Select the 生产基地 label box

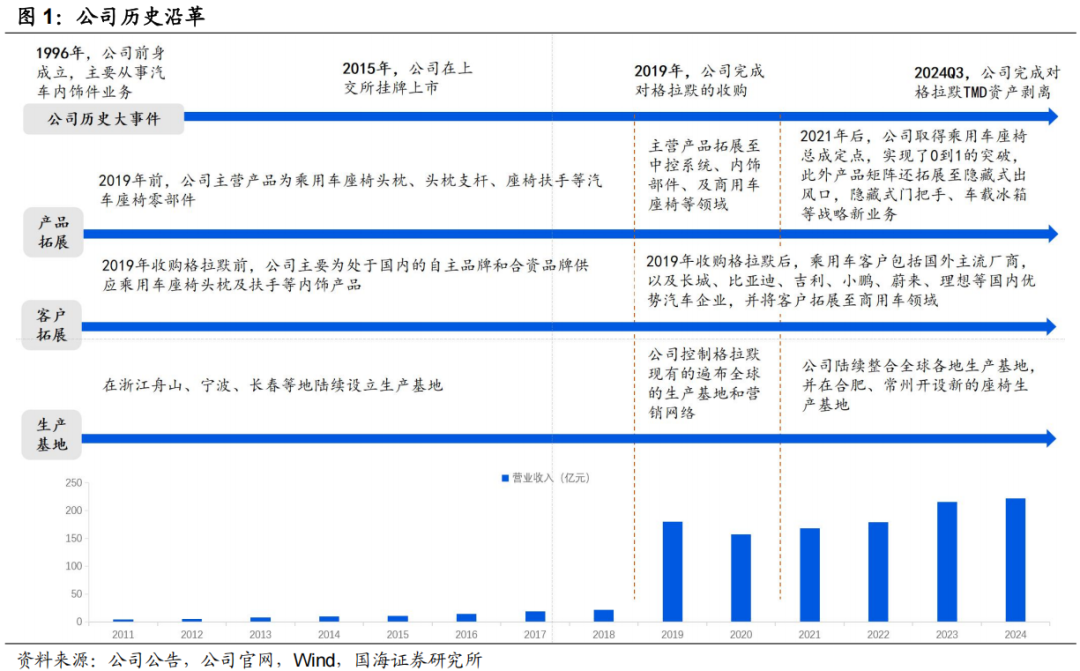pos(52,435)
